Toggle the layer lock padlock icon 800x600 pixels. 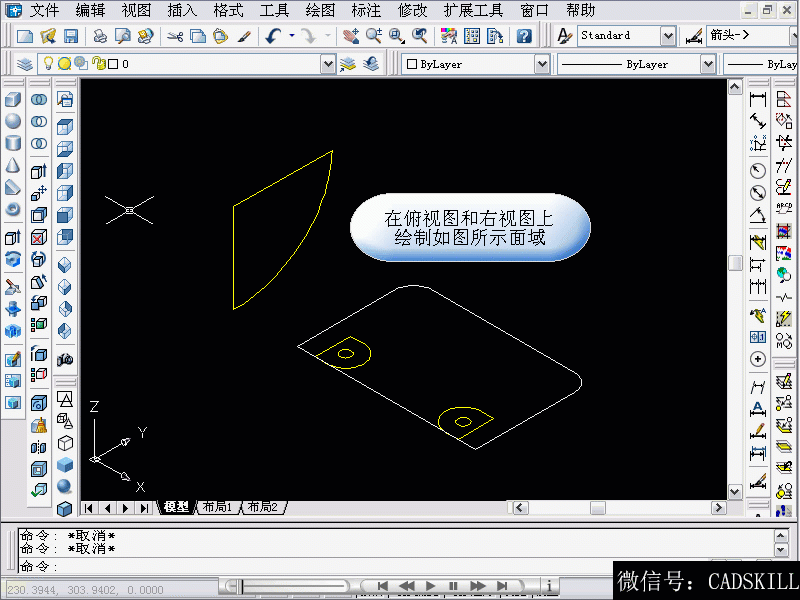(97, 64)
